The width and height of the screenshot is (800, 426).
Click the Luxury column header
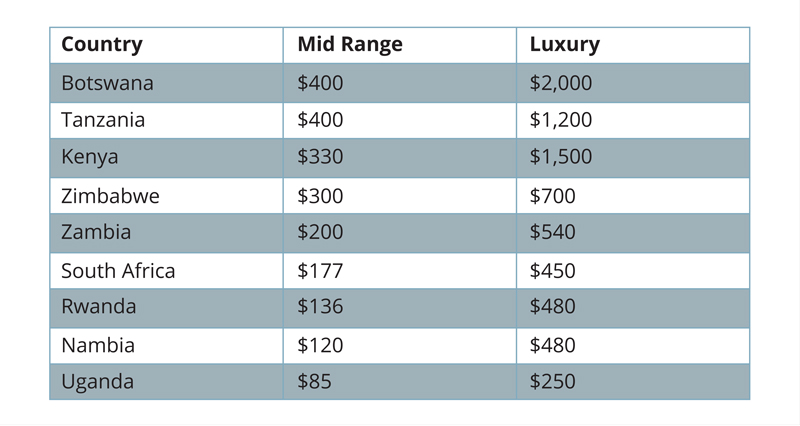click(565, 45)
